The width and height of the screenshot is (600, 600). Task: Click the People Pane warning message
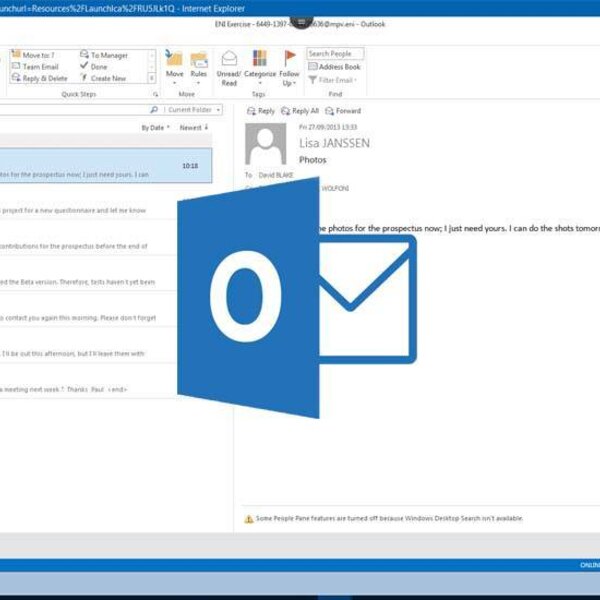(389, 518)
